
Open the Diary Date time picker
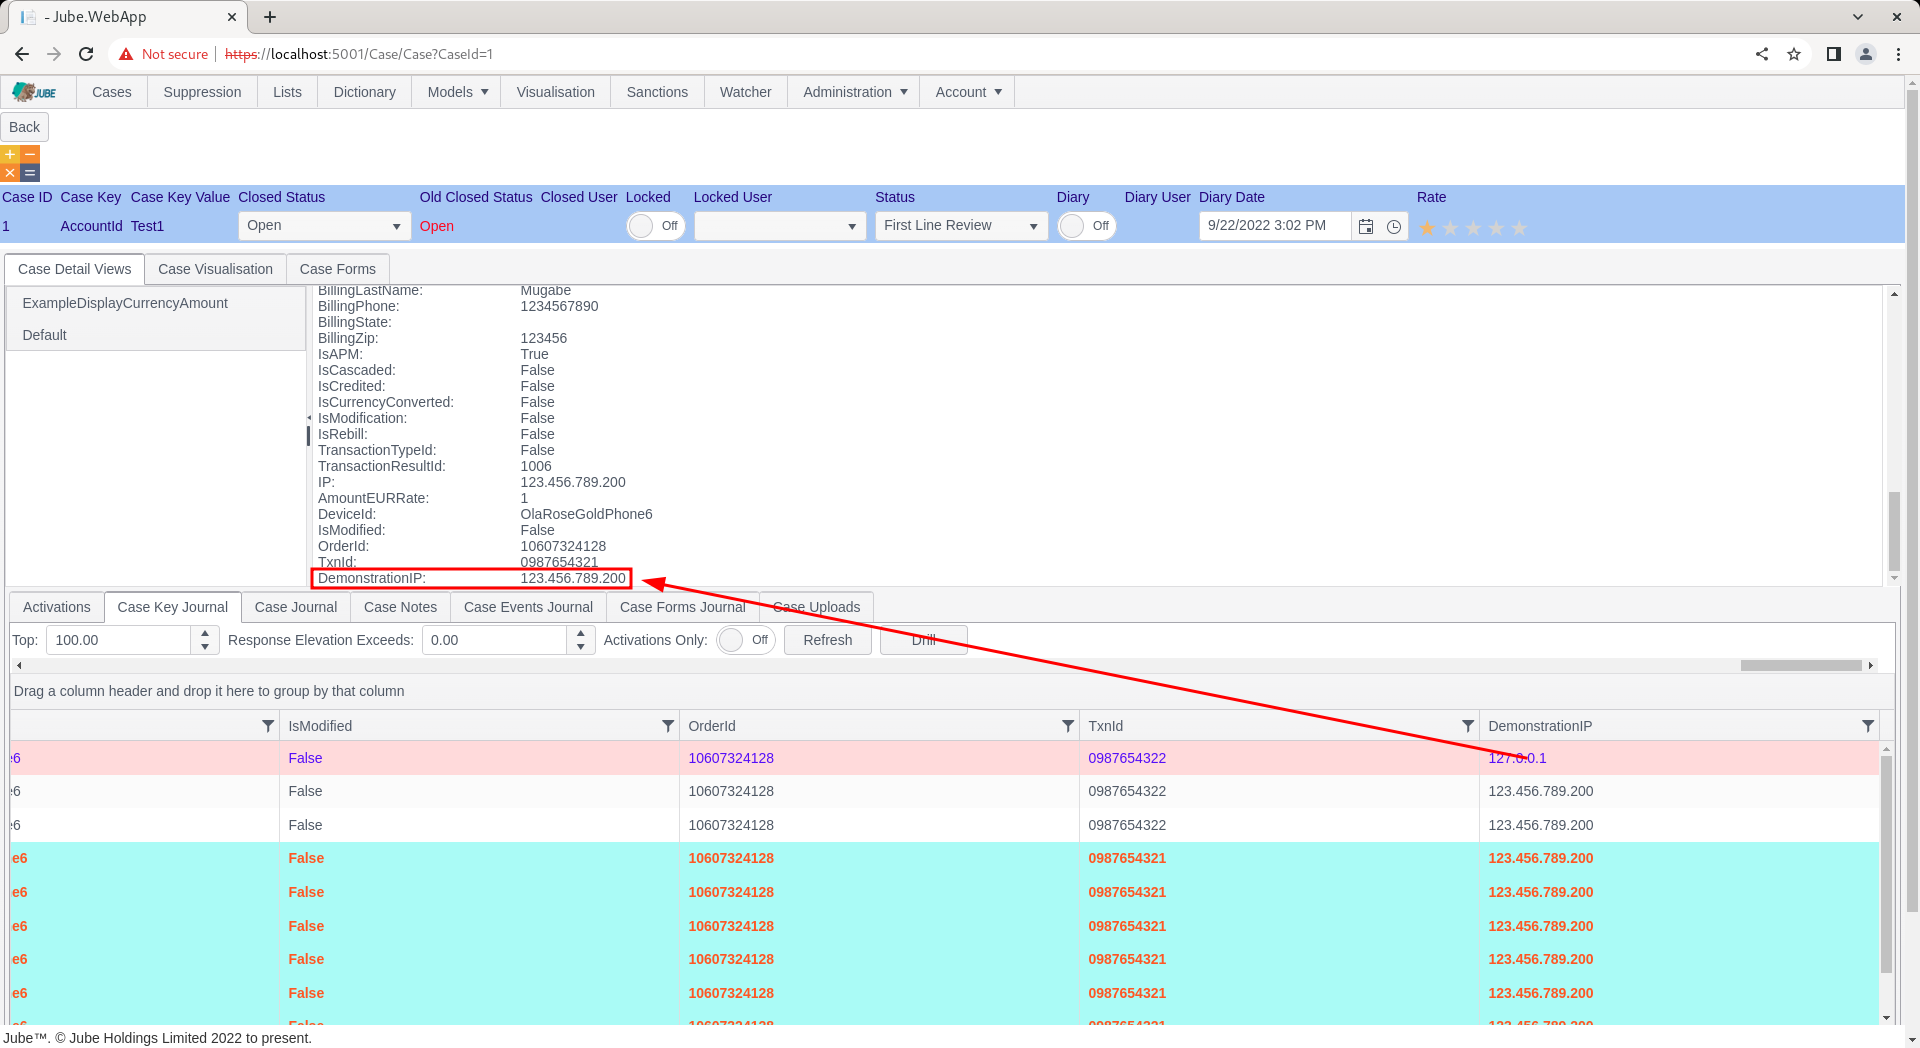point(1394,227)
